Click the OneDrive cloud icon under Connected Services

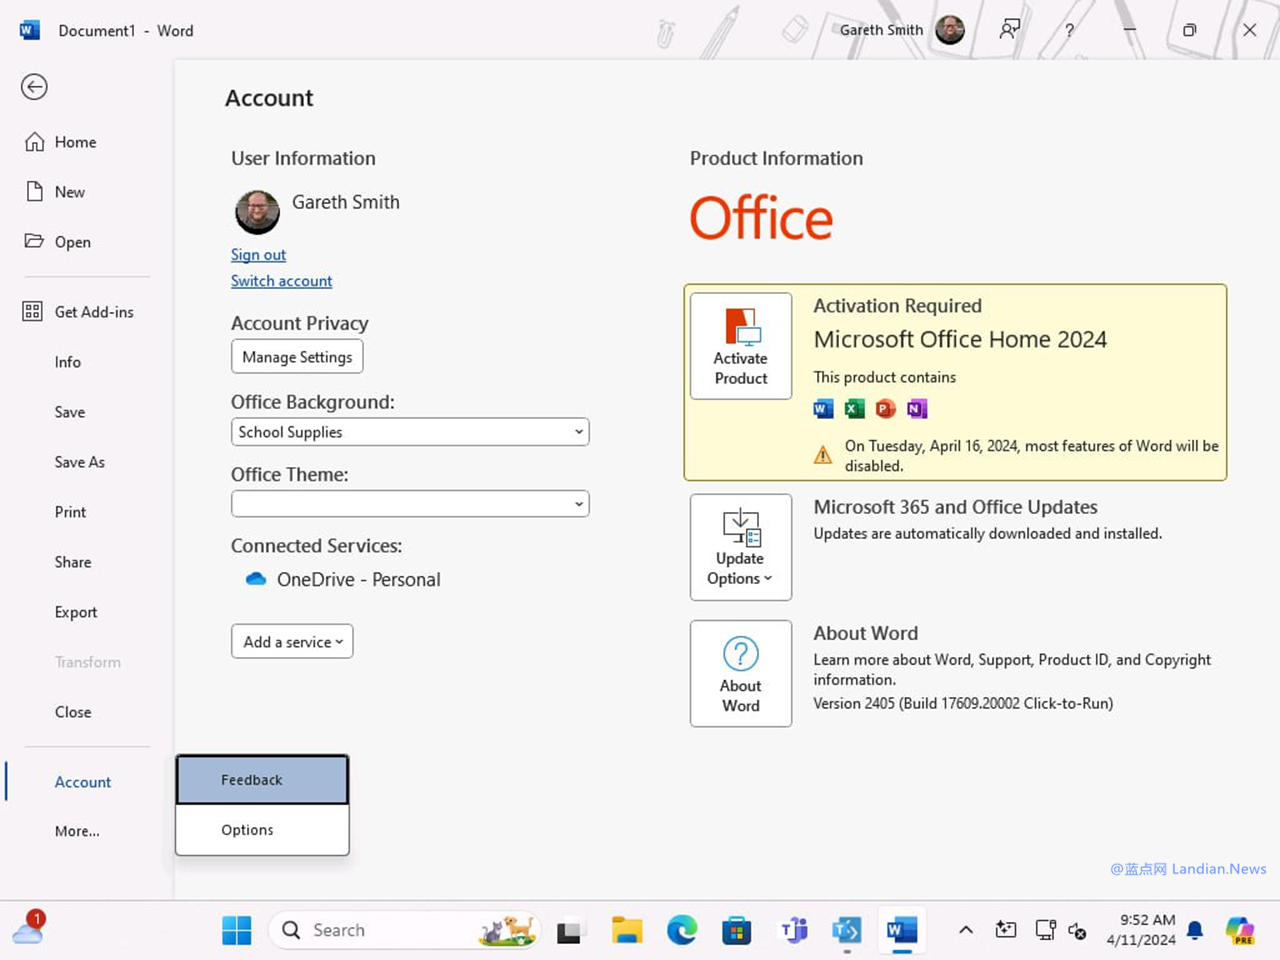(256, 579)
